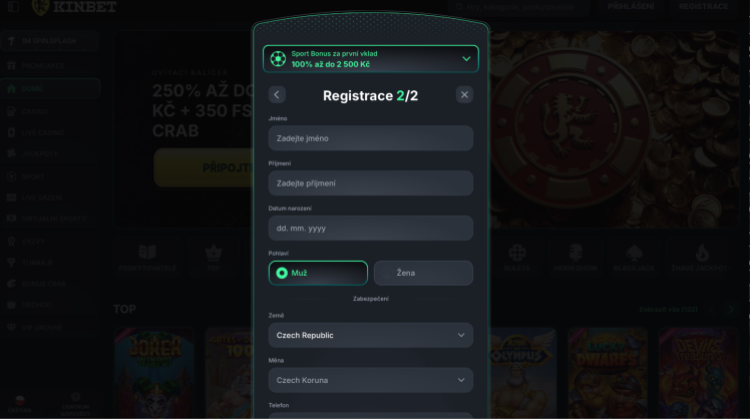This screenshot has width=750, height=419.
Task: Click the flame category icon
Action: point(702,253)
